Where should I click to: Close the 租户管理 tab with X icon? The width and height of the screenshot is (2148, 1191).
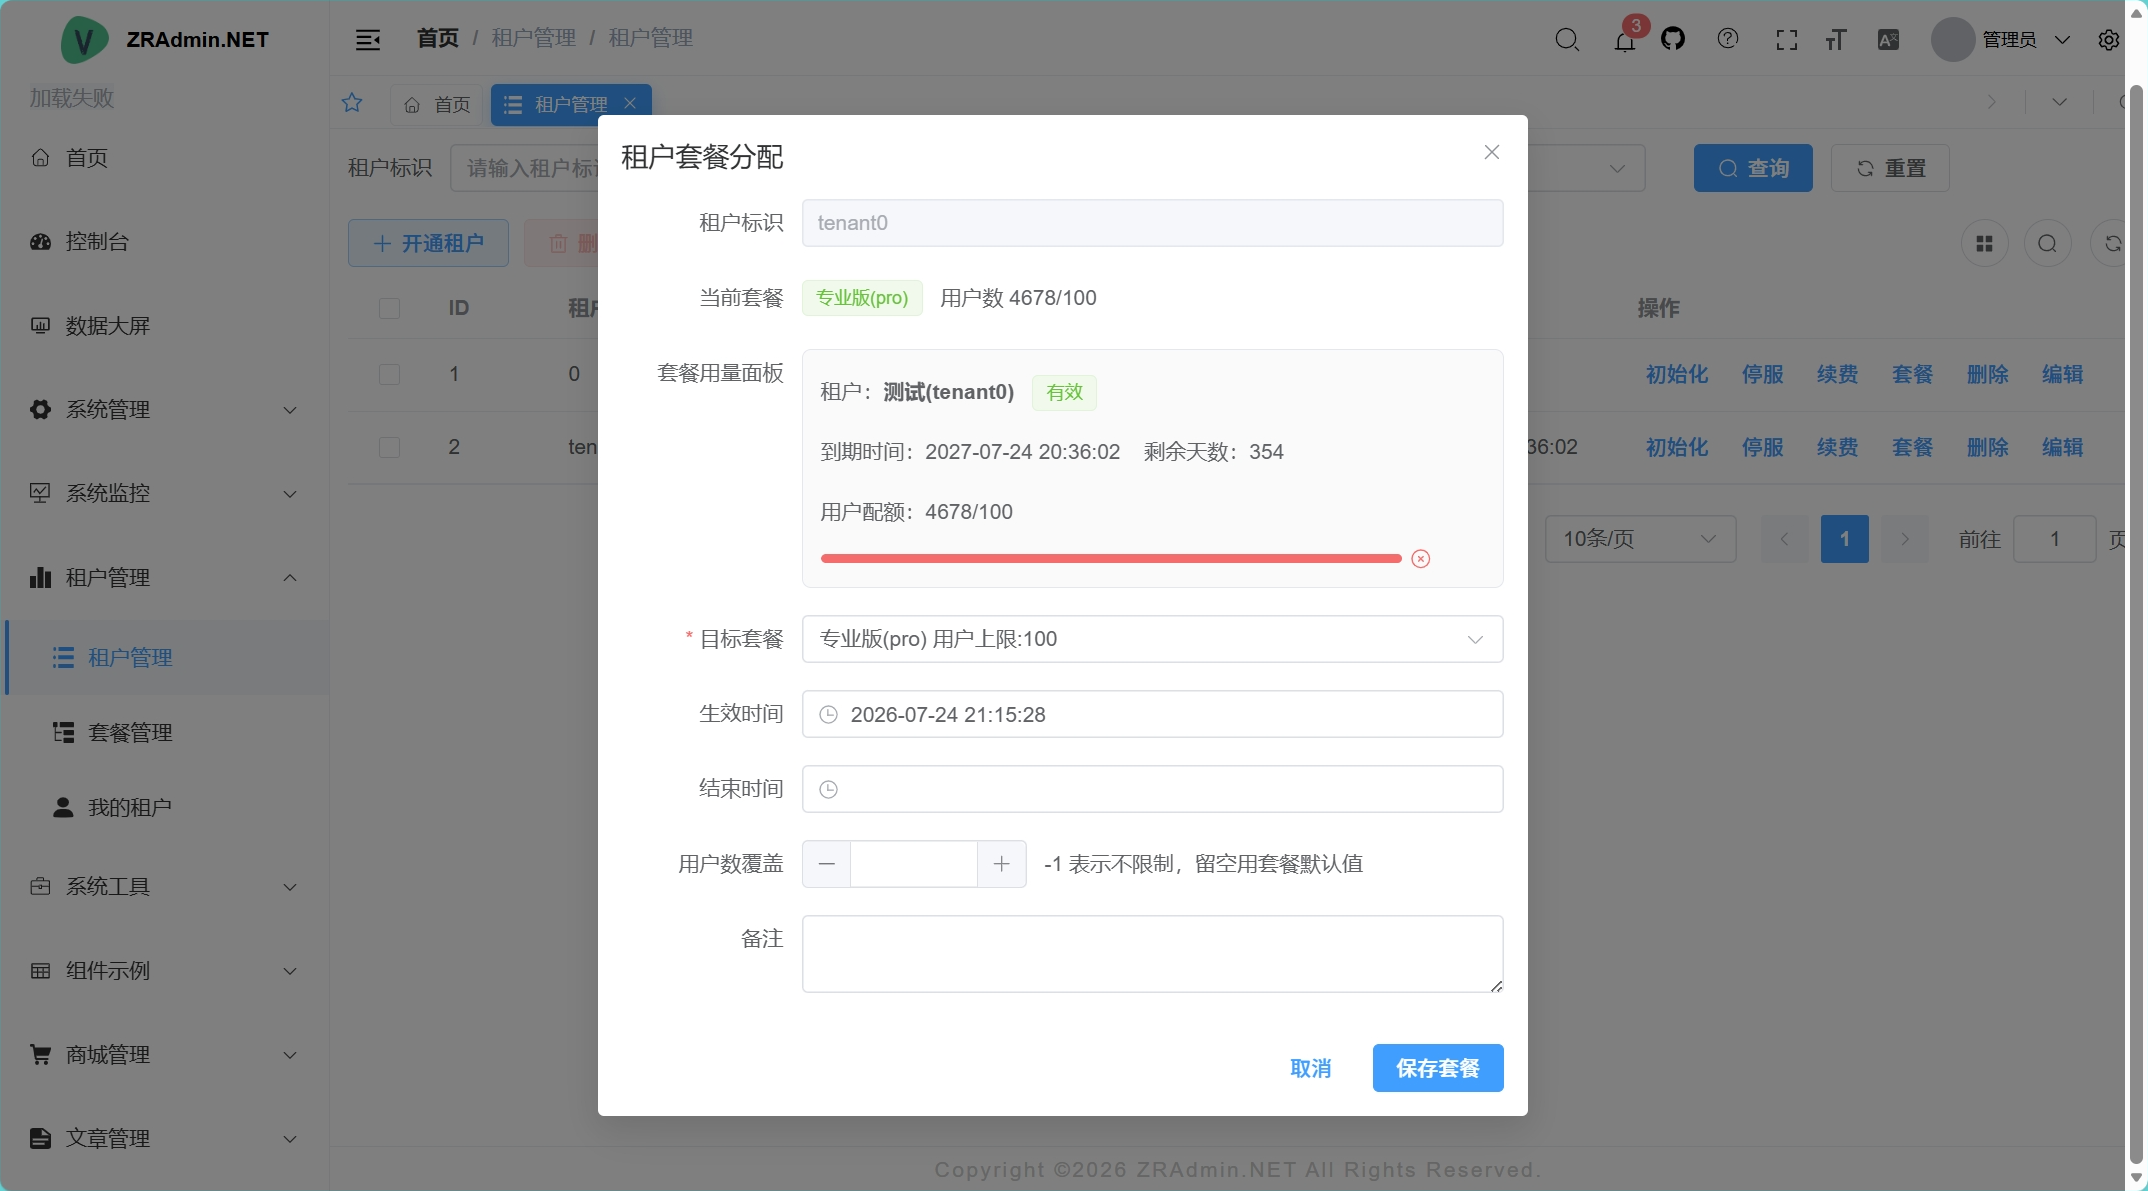coord(630,103)
